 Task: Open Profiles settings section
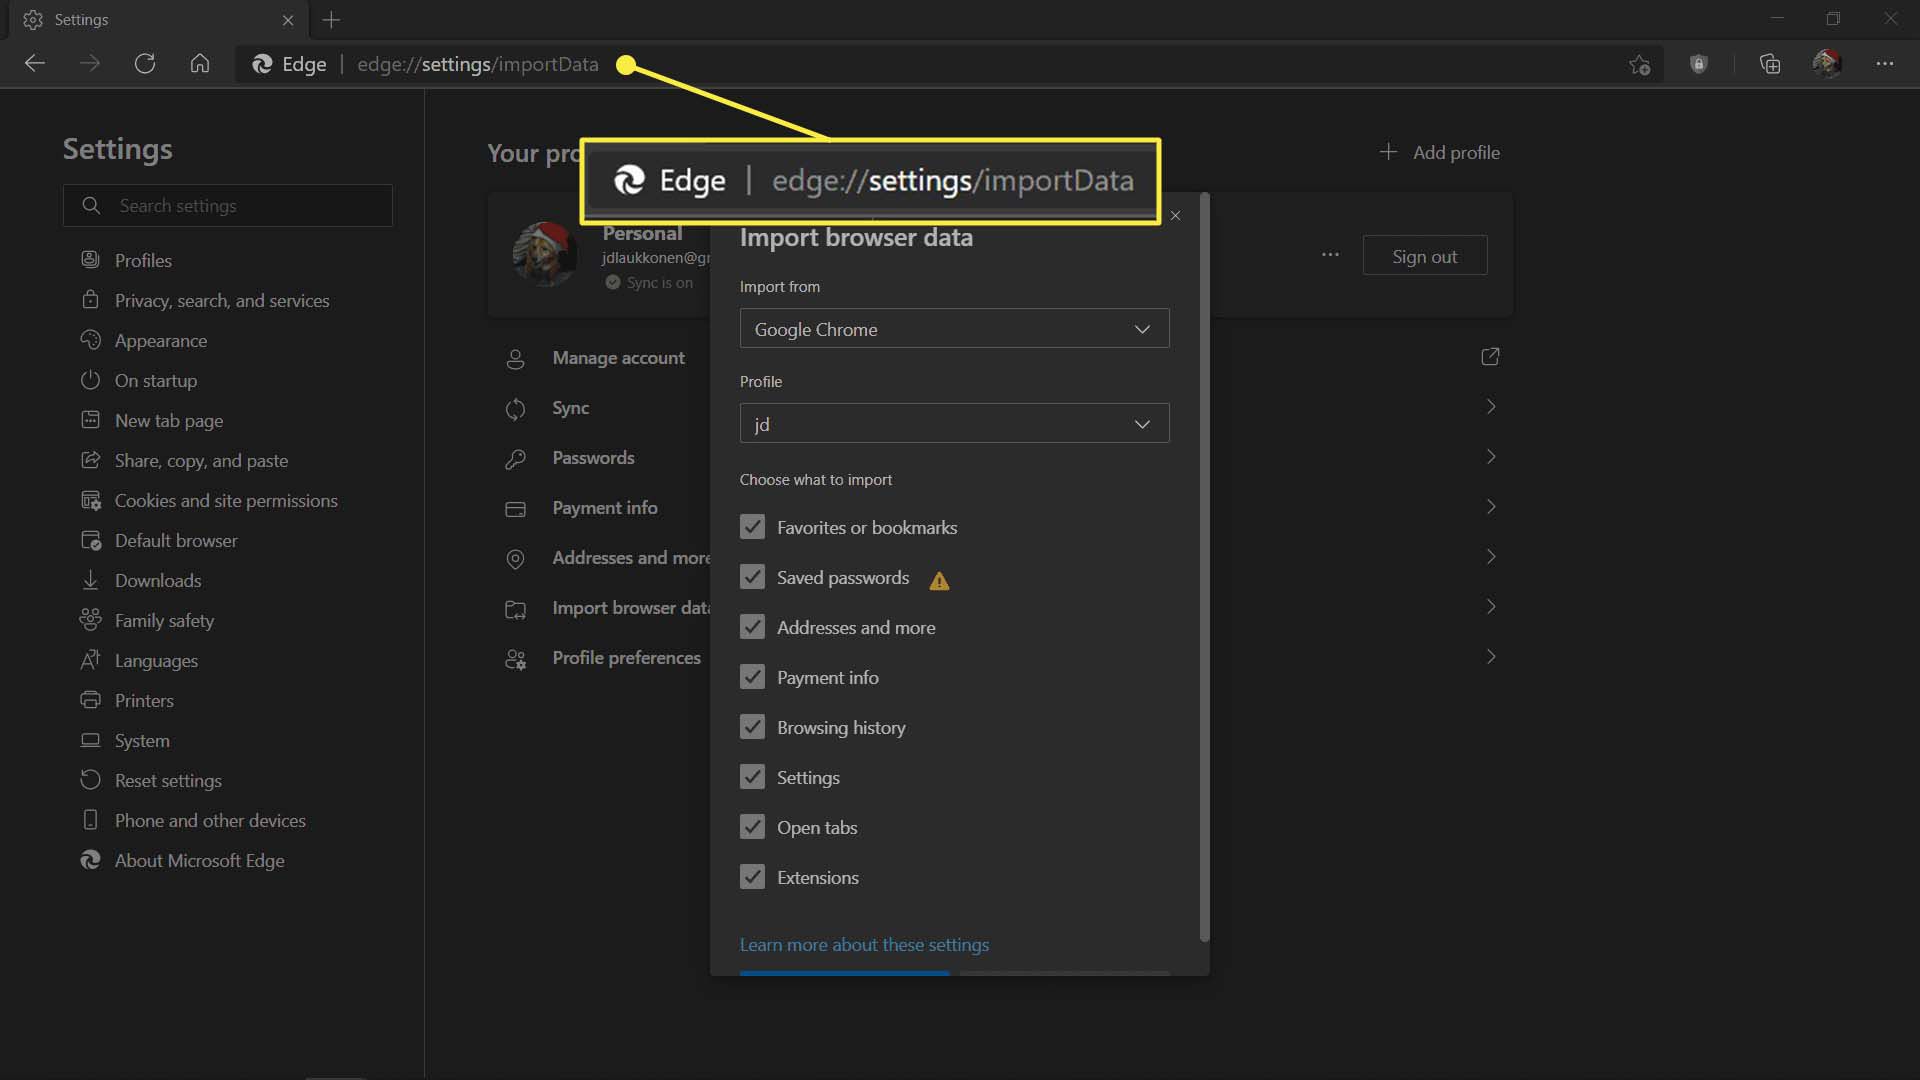click(x=144, y=260)
